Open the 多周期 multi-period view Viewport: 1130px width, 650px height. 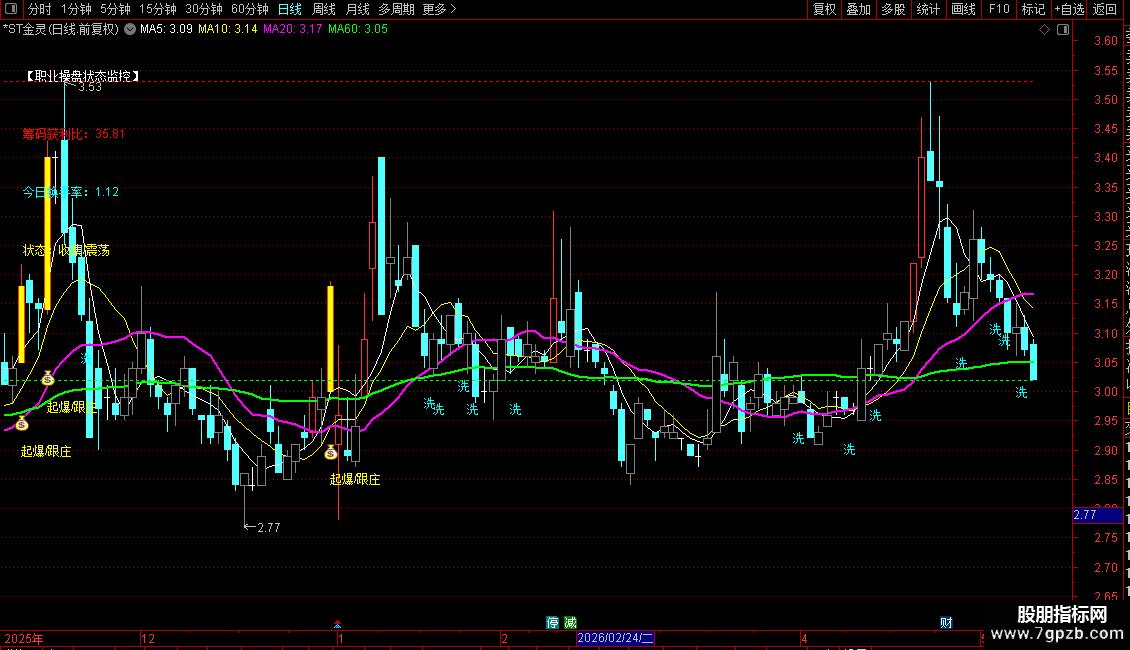[x=396, y=9]
